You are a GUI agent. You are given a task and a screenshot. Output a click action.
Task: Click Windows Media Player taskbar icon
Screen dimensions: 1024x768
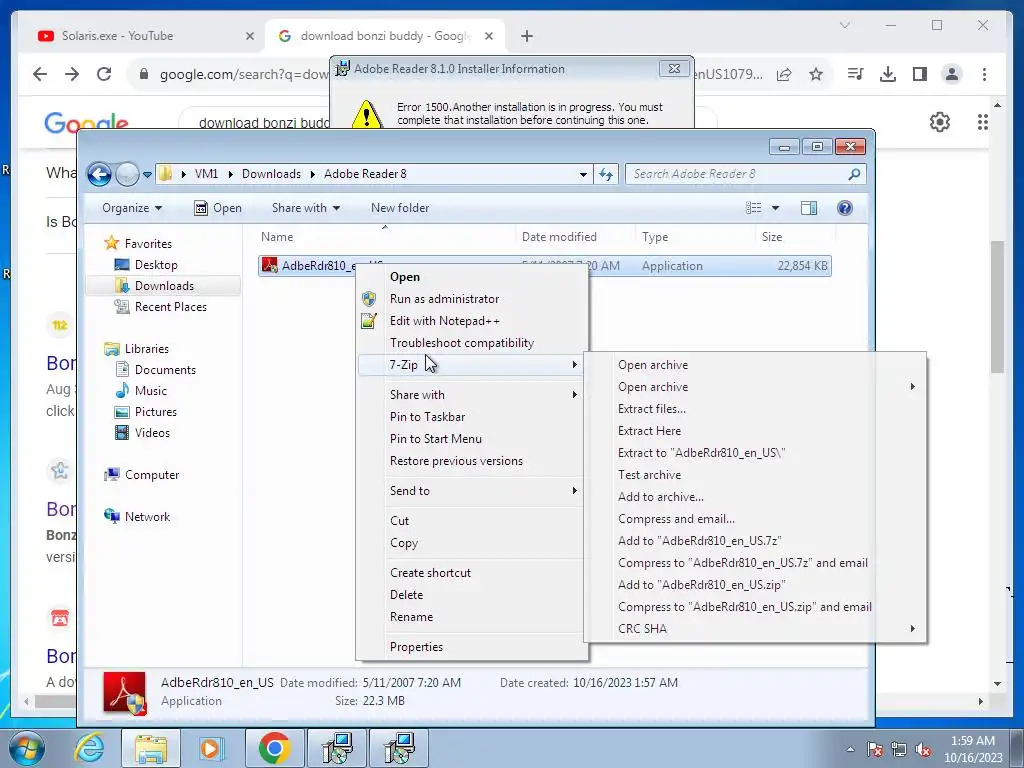pyautogui.click(x=211, y=748)
